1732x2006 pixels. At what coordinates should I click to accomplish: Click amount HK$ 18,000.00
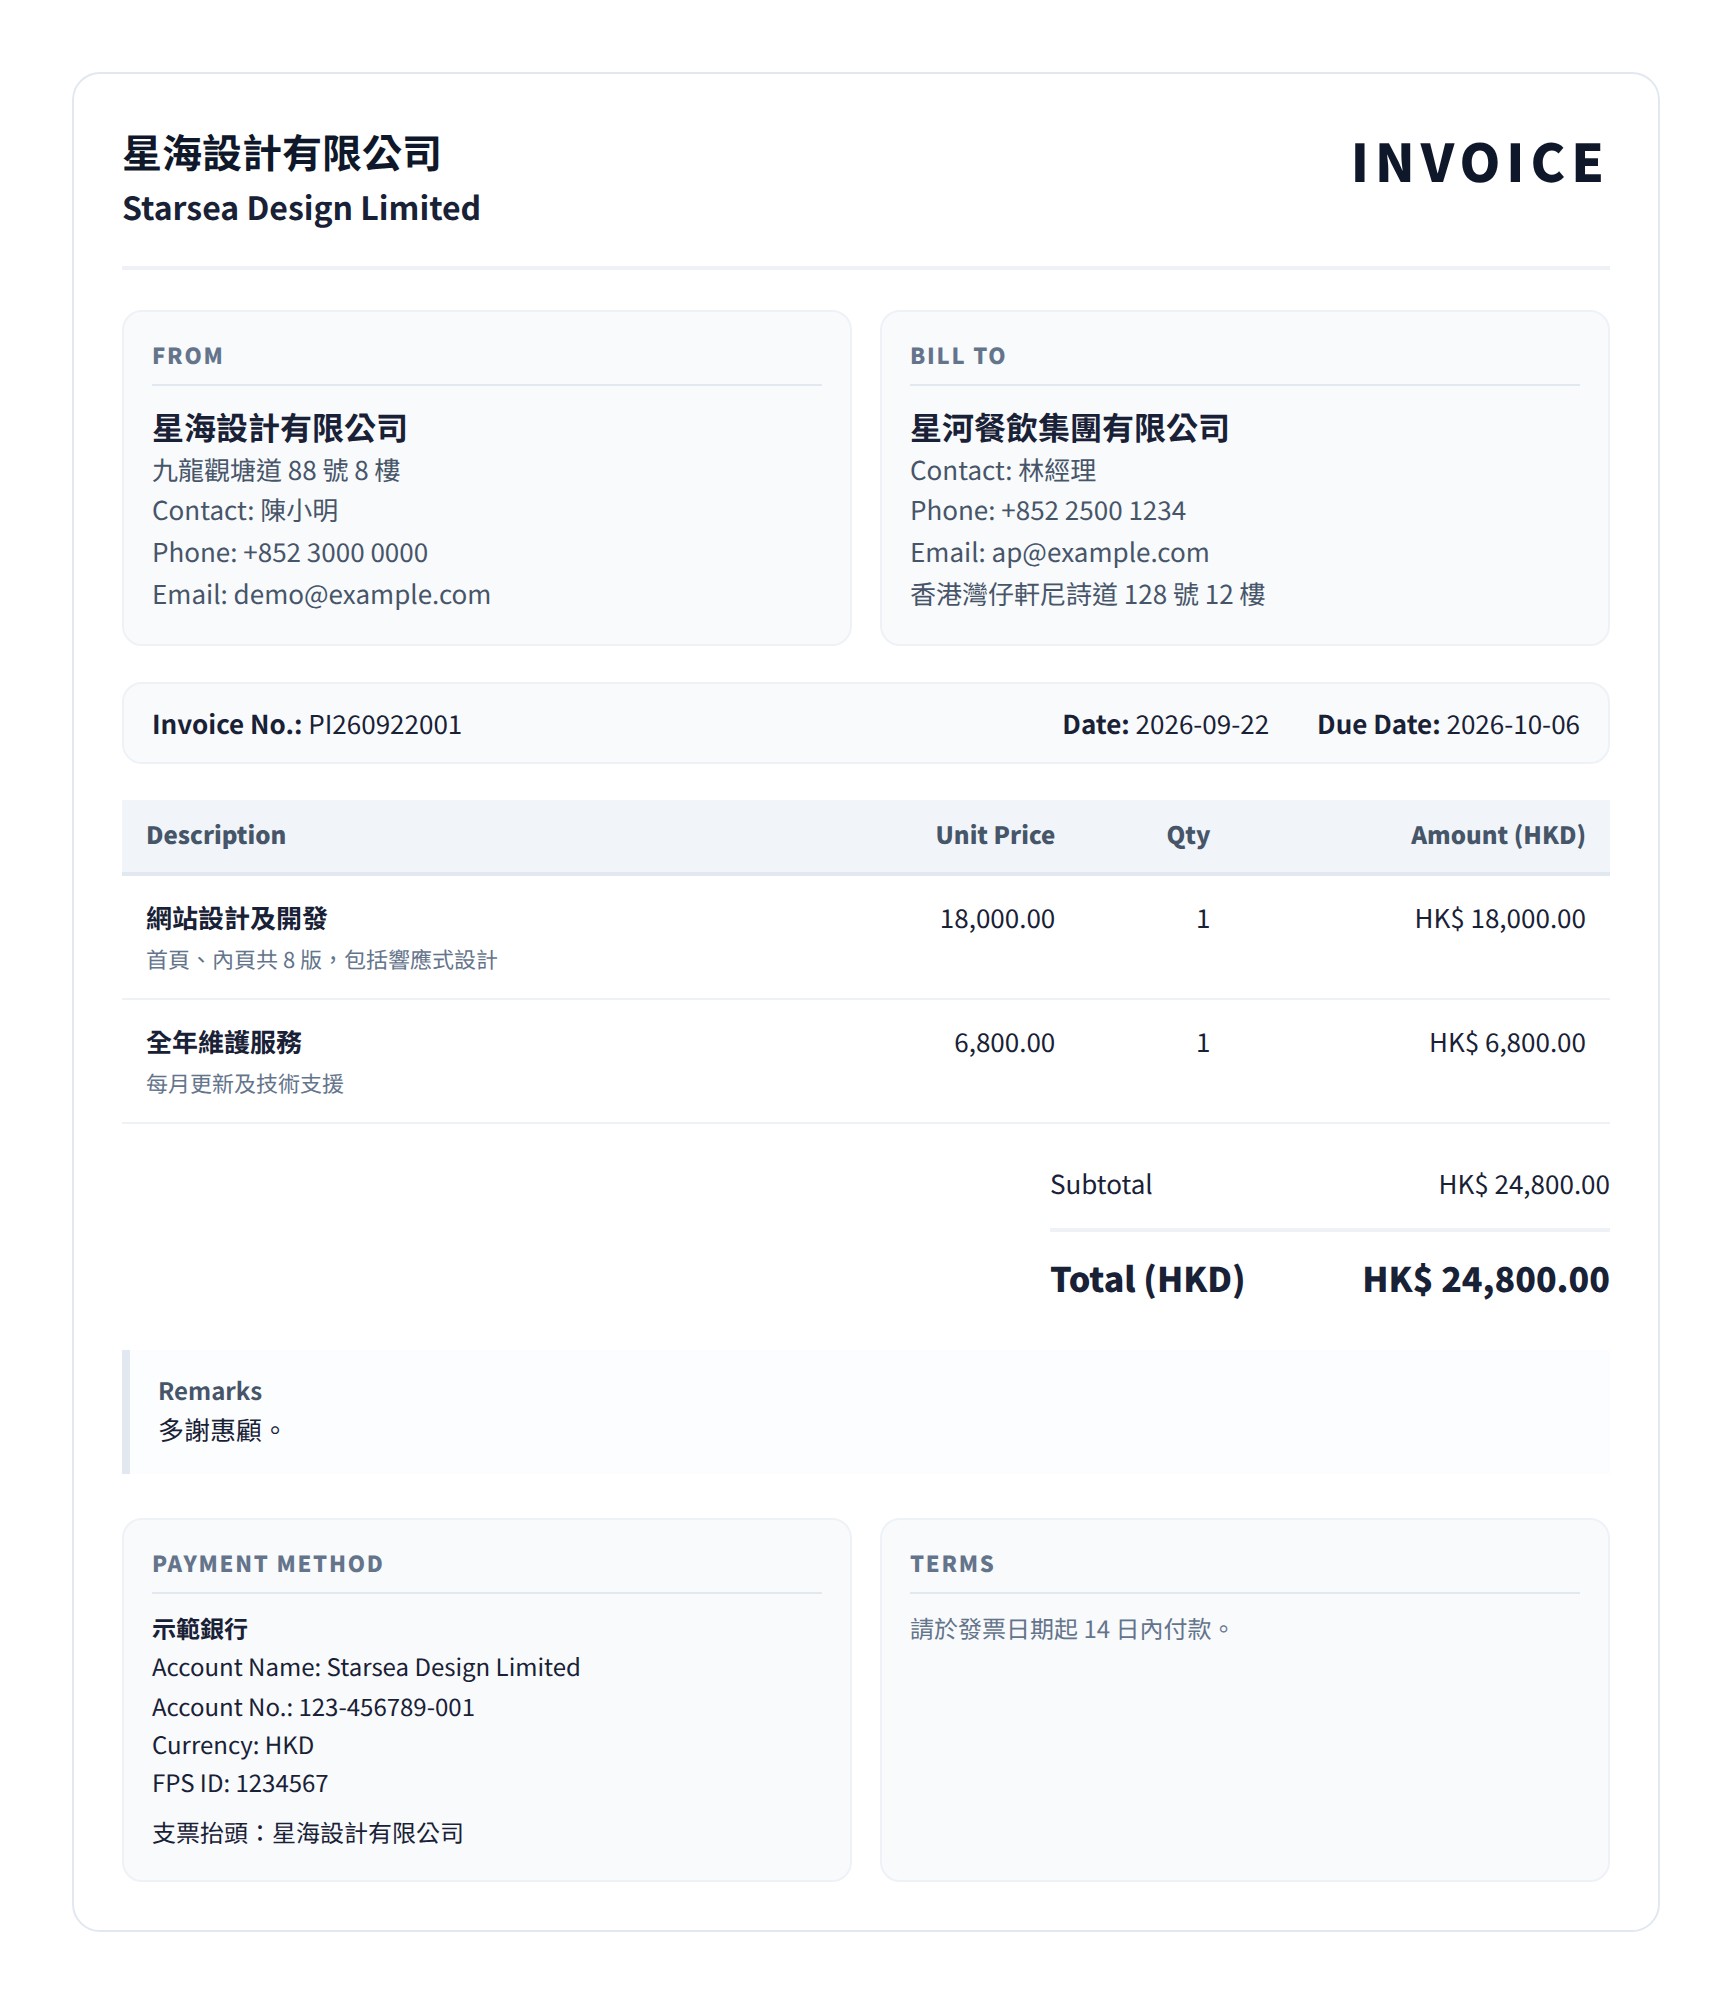[x=1500, y=919]
